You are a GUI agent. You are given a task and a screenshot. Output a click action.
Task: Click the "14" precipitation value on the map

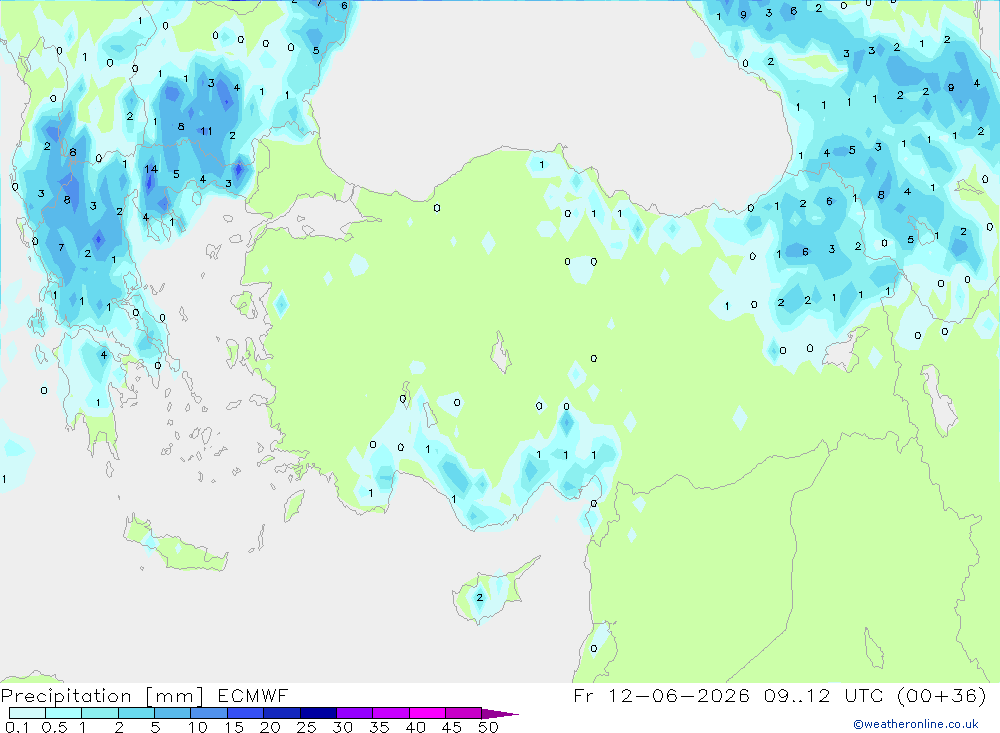(151, 169)
